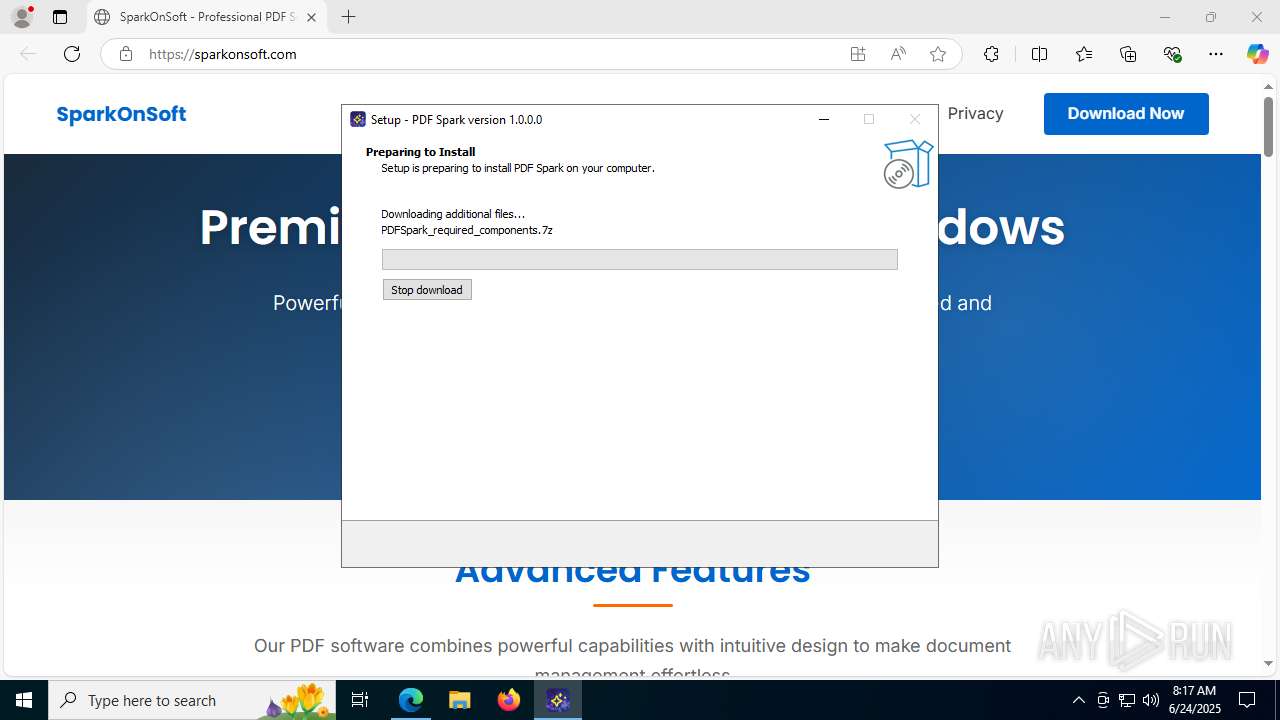Click the app available install icon
This screenshot has width=1280, height=720.
click(858, 54)
